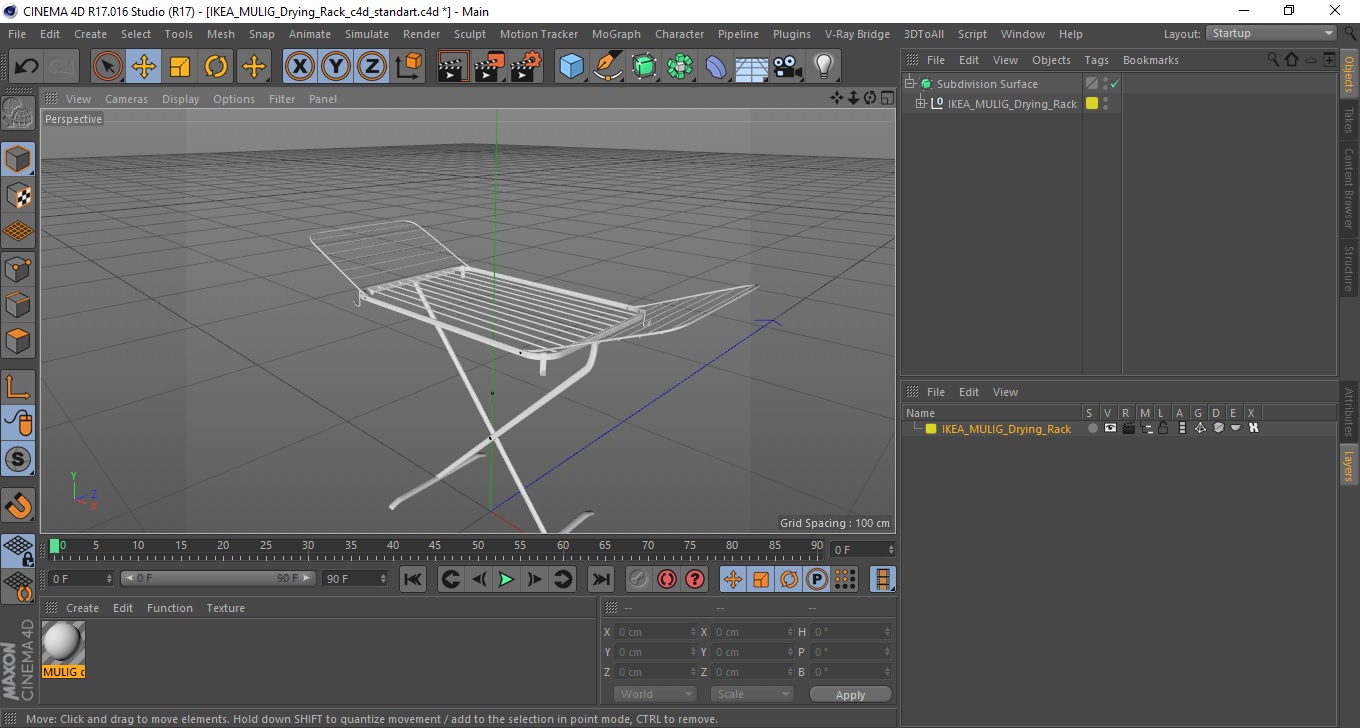This screenshot has height=728, width=1360.
Task: Select the Live Selection tool
Action: click(x=108, y=67)
